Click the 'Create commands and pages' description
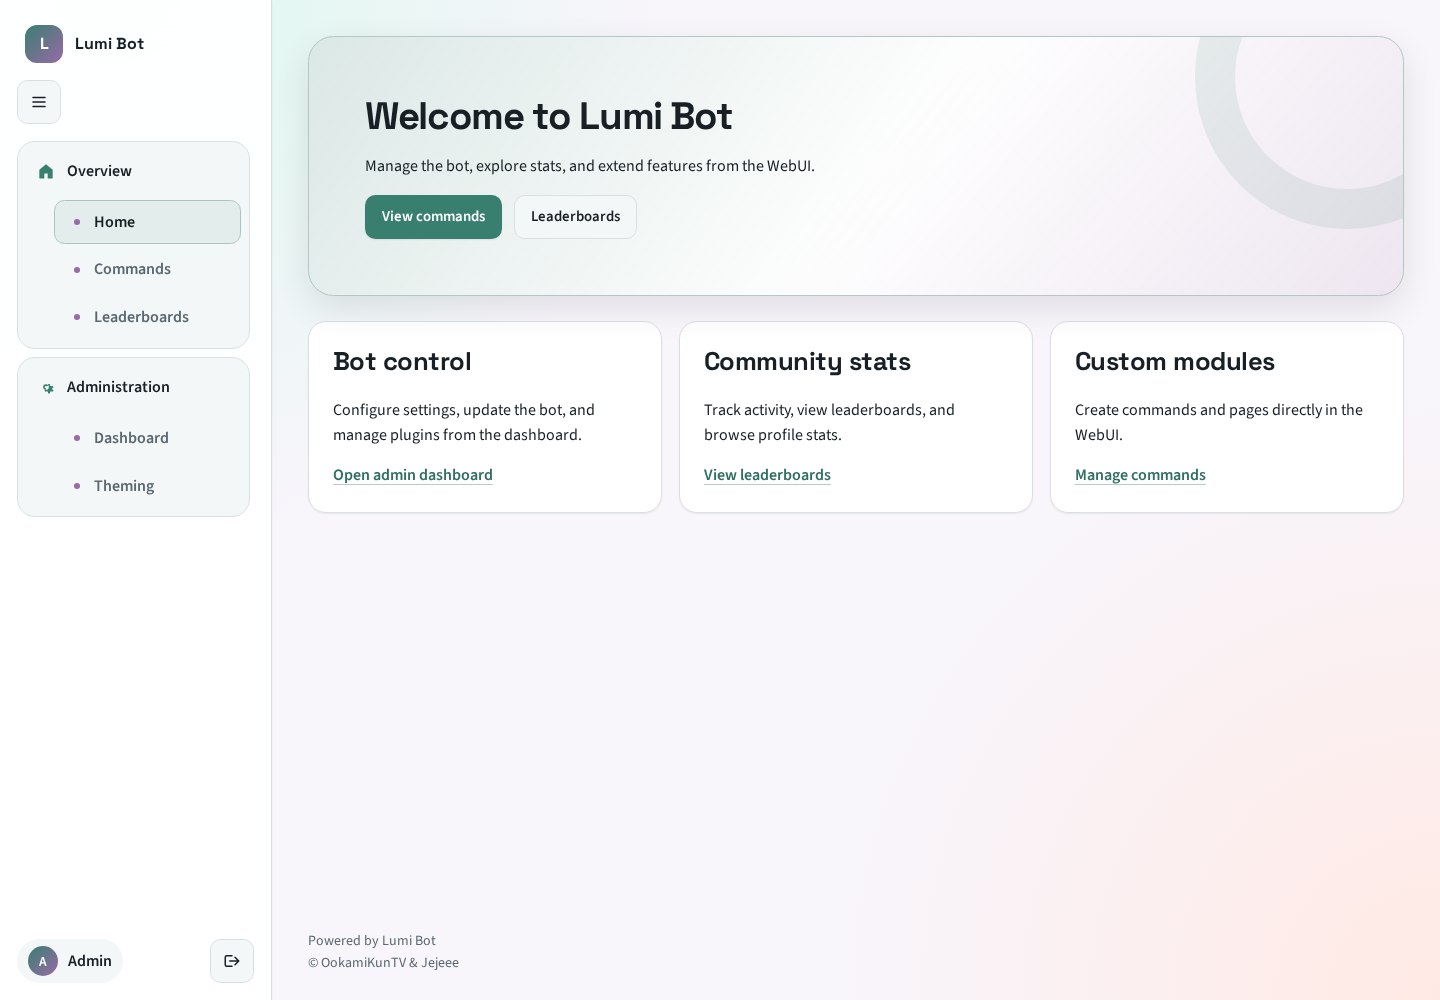This screenshot has width=1440, height=1000. point(1219,422)
